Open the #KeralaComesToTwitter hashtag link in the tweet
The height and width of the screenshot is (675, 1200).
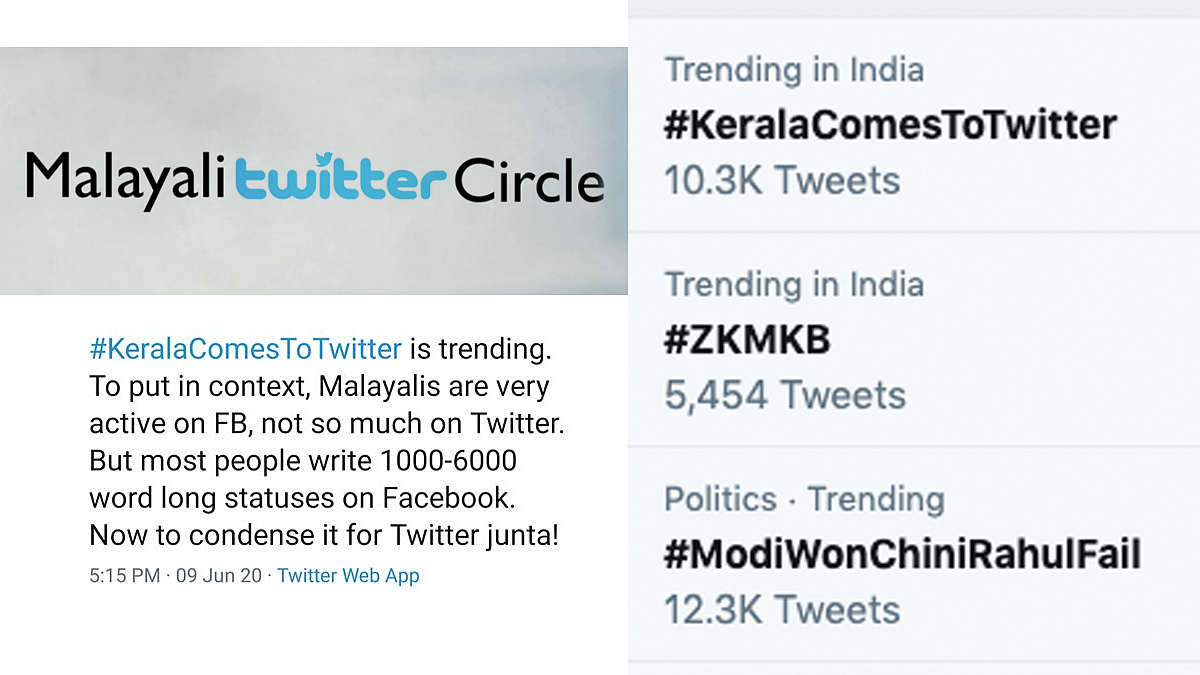245,349
